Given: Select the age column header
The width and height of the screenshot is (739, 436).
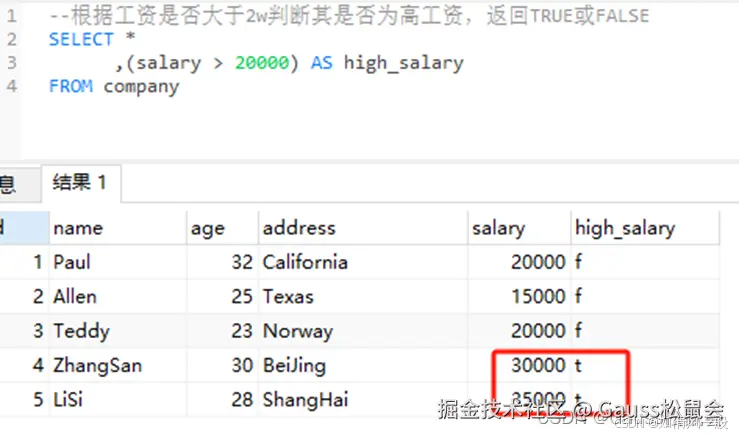Looking at the screenshot, I should pyautogui.click(x=222, y=228).
